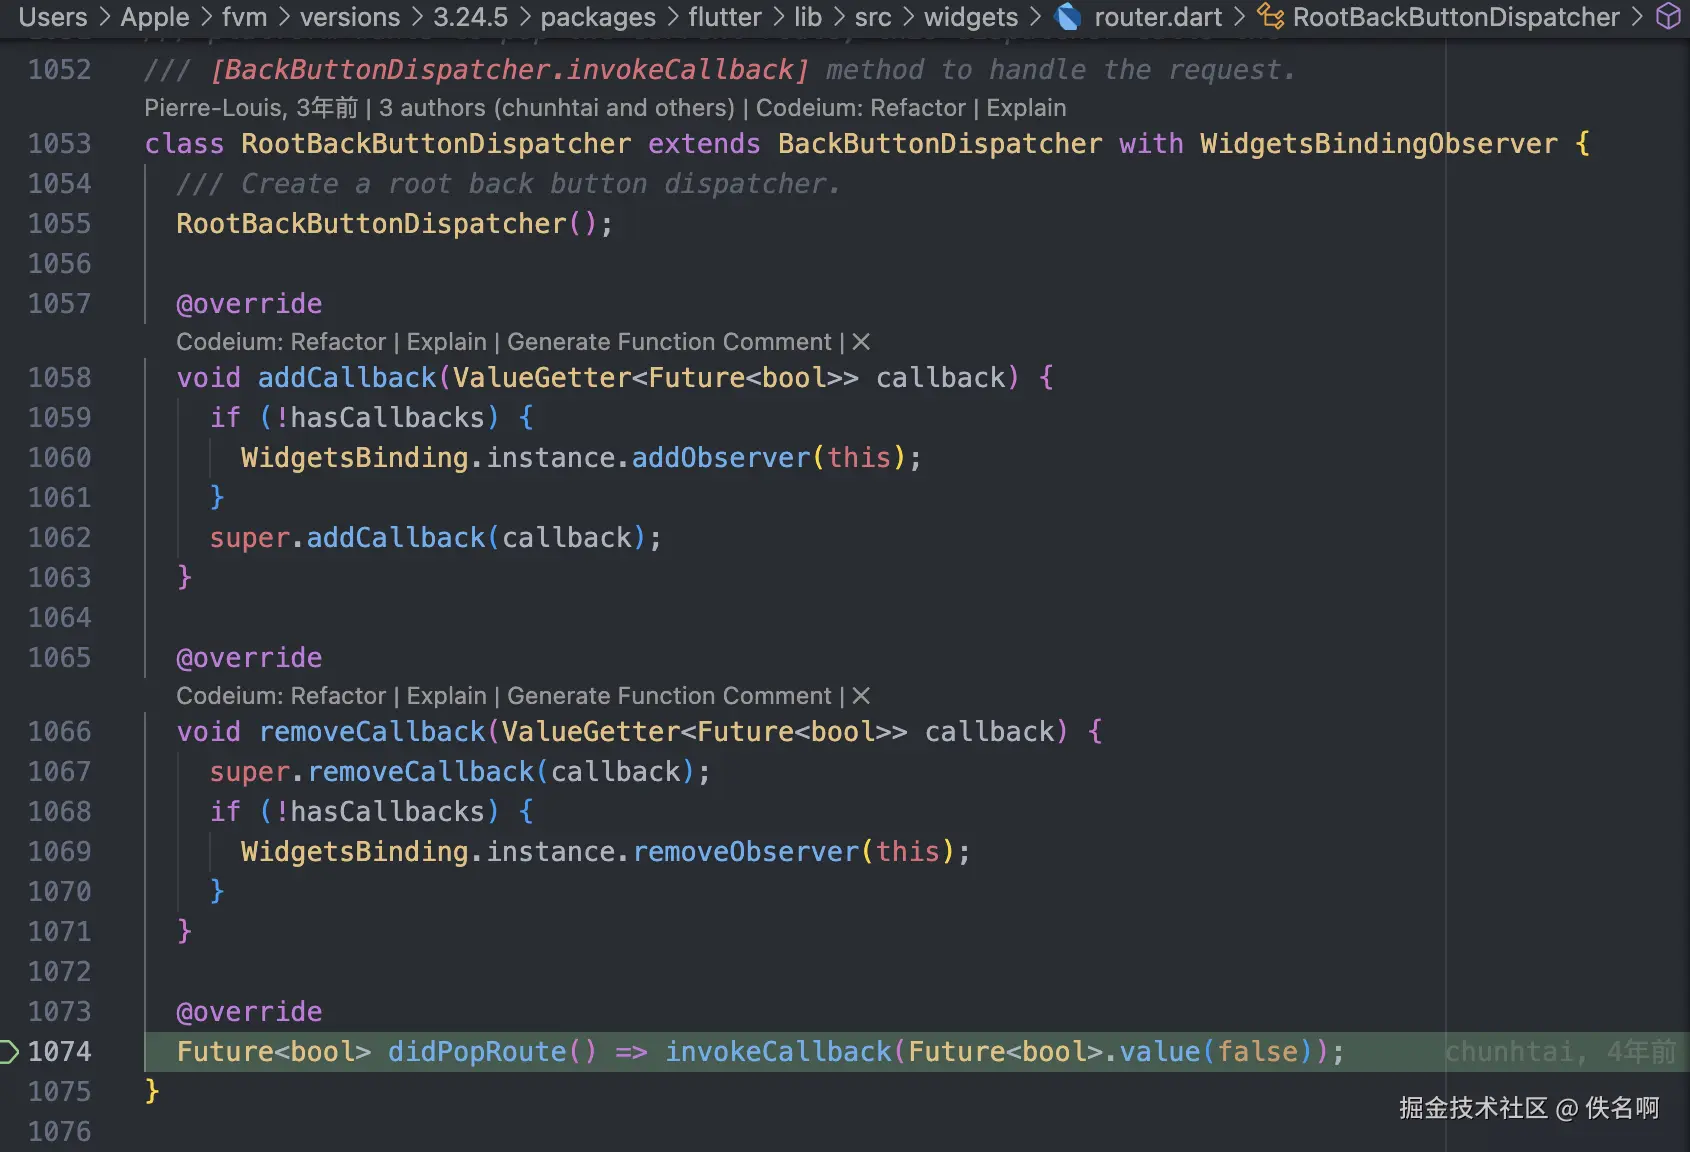Click hasCallbacks condition on line 1068
Screen dimensions: 1690x1152
point(387,812)
